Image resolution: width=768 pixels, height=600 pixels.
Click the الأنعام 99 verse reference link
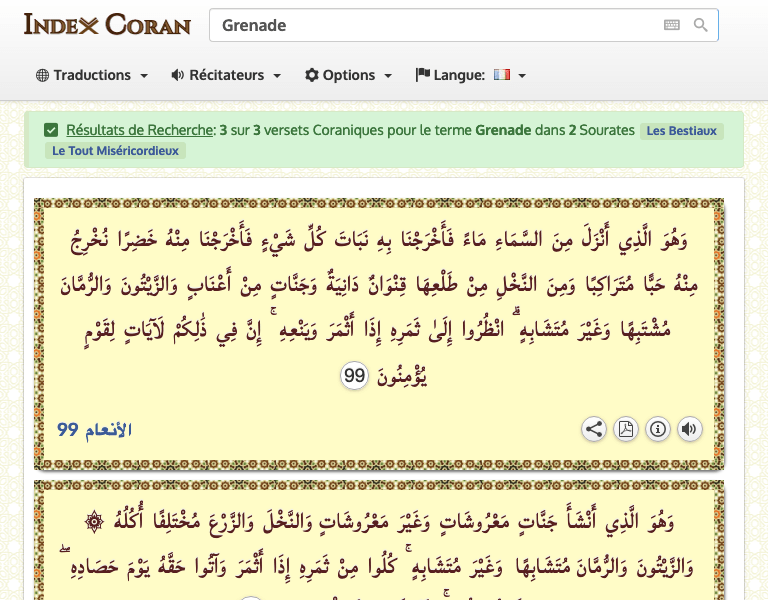coord(95,430)
